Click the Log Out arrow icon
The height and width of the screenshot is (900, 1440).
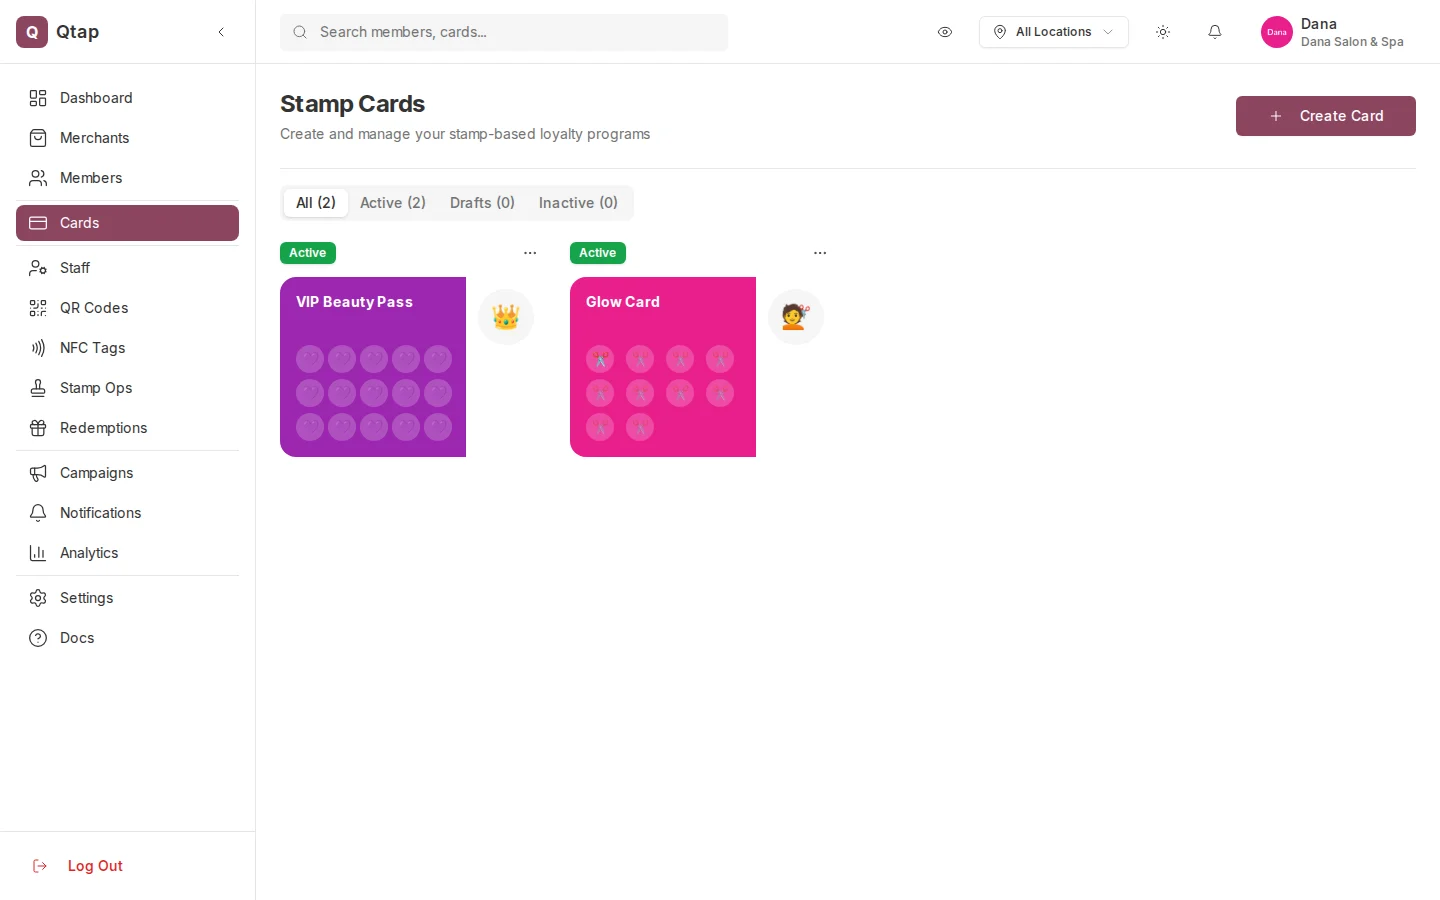[40, 866]
